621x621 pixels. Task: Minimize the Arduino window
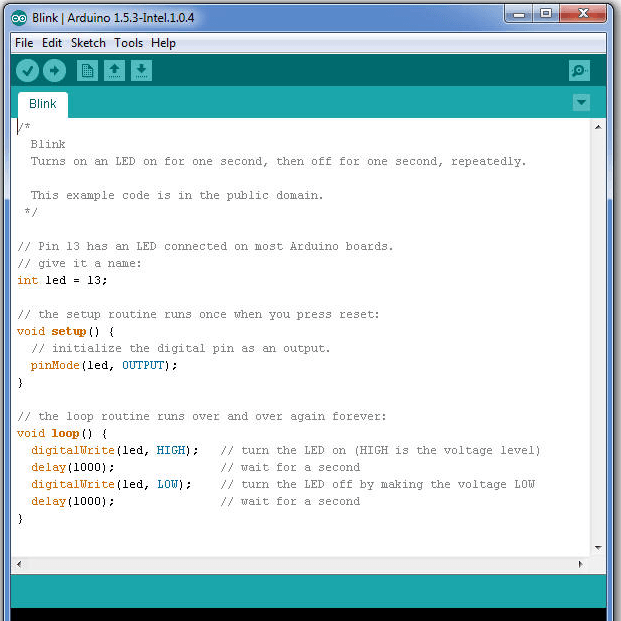click(x=519, y=15)
